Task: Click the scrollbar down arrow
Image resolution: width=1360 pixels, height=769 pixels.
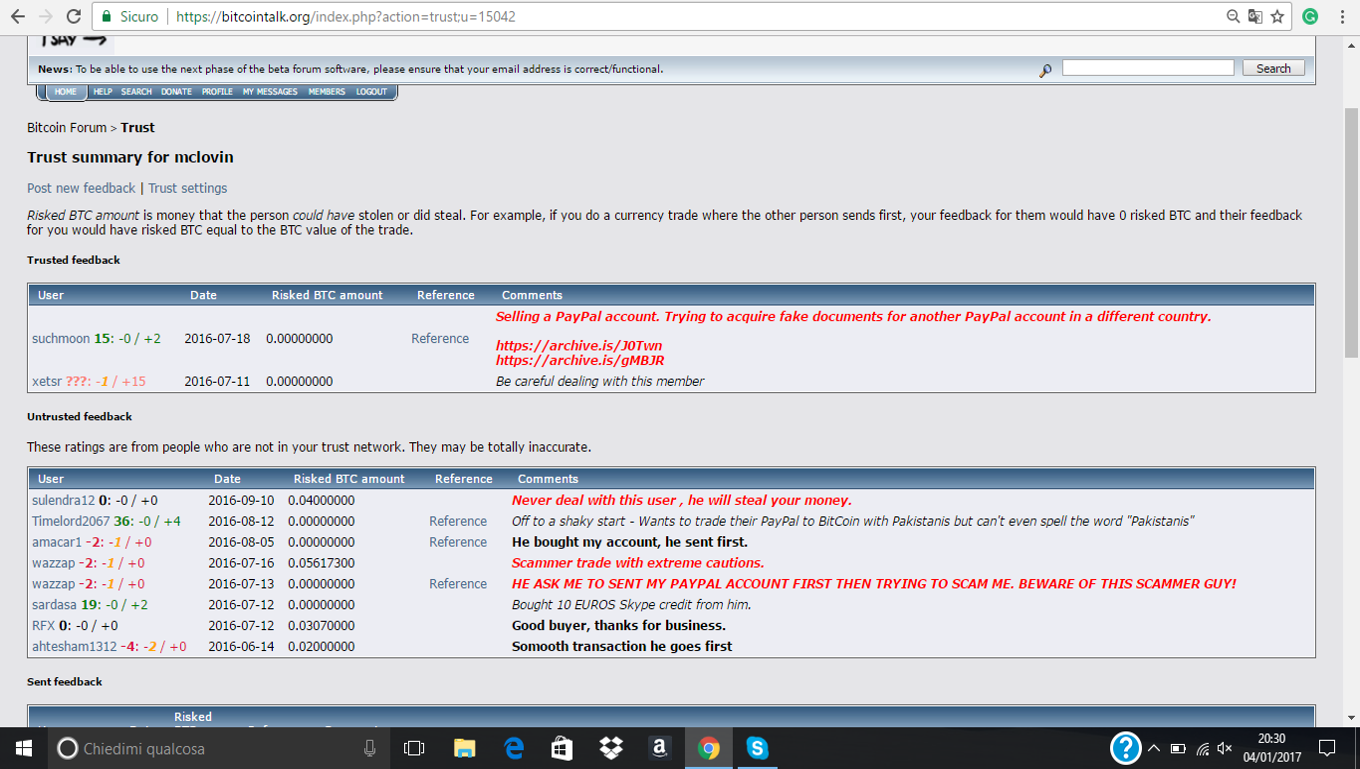Action: click(1351, 717)
